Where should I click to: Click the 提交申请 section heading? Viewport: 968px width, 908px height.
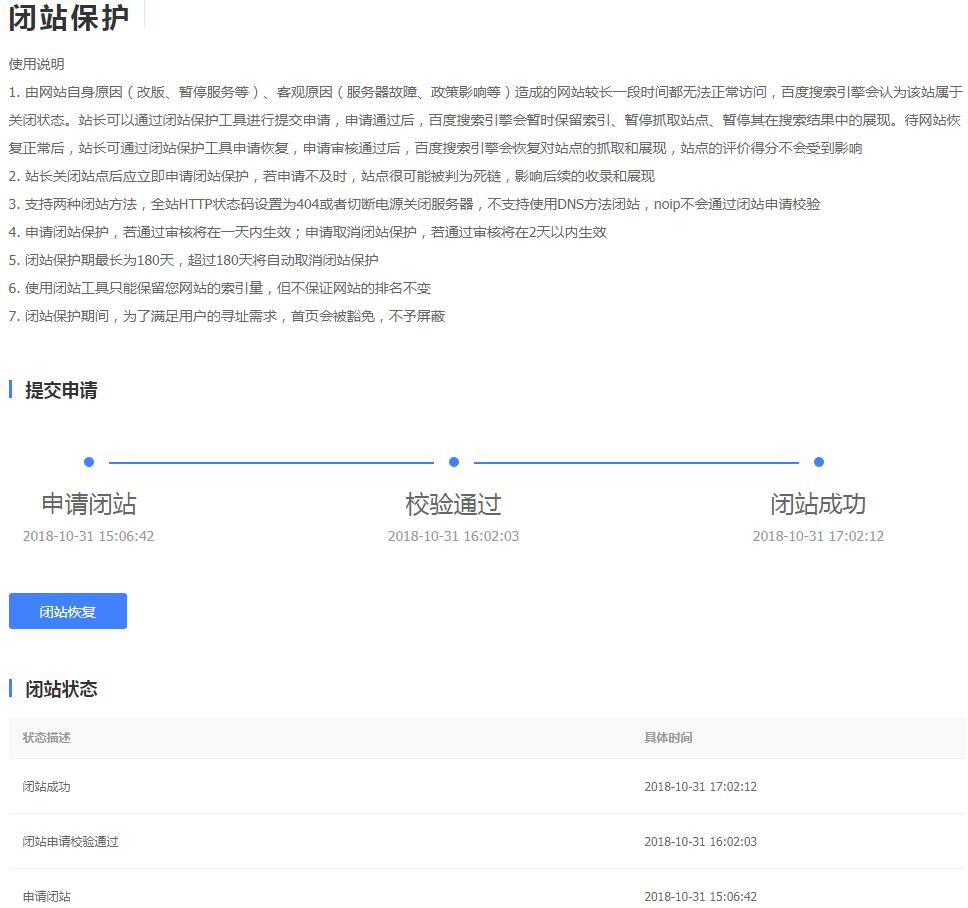coord(61,390)
